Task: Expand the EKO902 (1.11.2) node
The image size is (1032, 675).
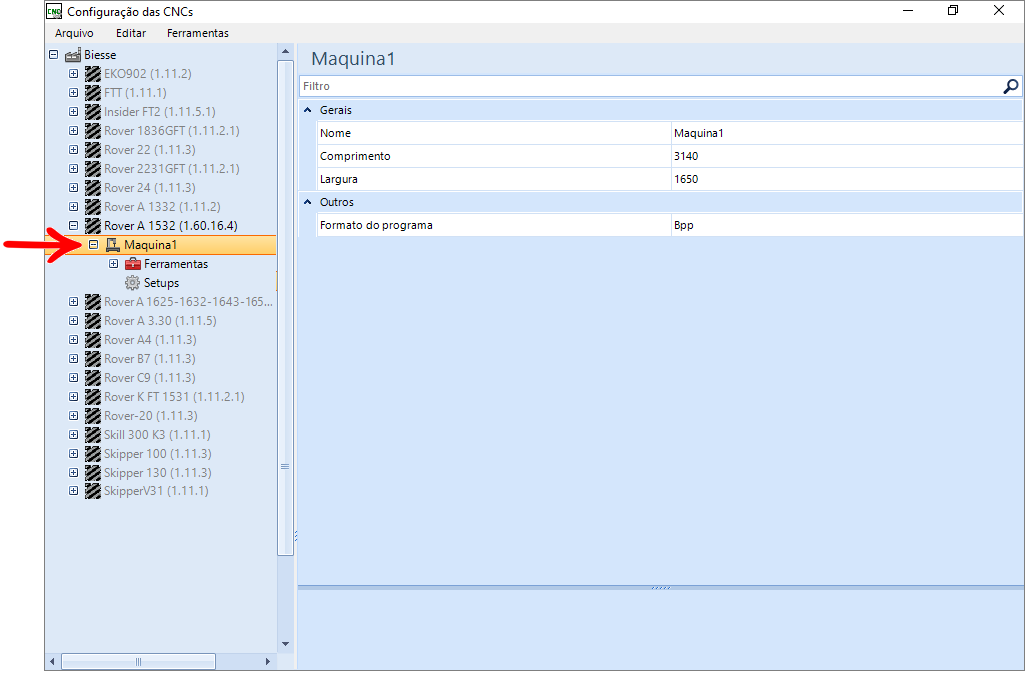Action: pos(74,74)
